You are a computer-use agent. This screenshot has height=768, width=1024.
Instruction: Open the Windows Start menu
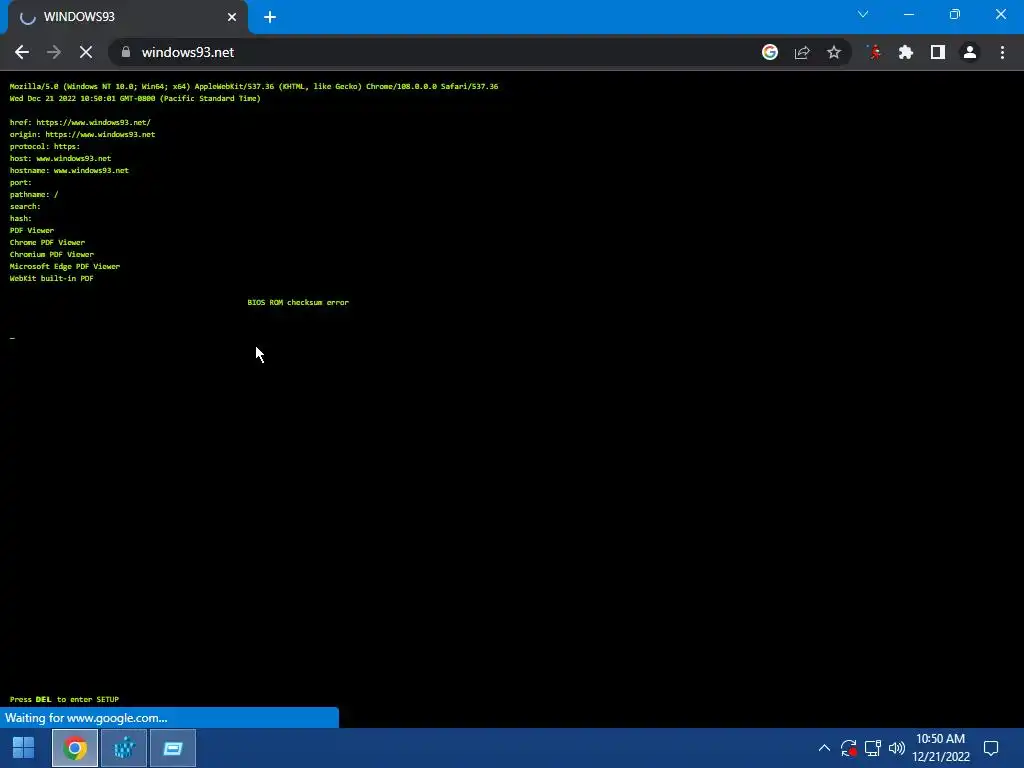pyautogui.click(x=24, y=748)
